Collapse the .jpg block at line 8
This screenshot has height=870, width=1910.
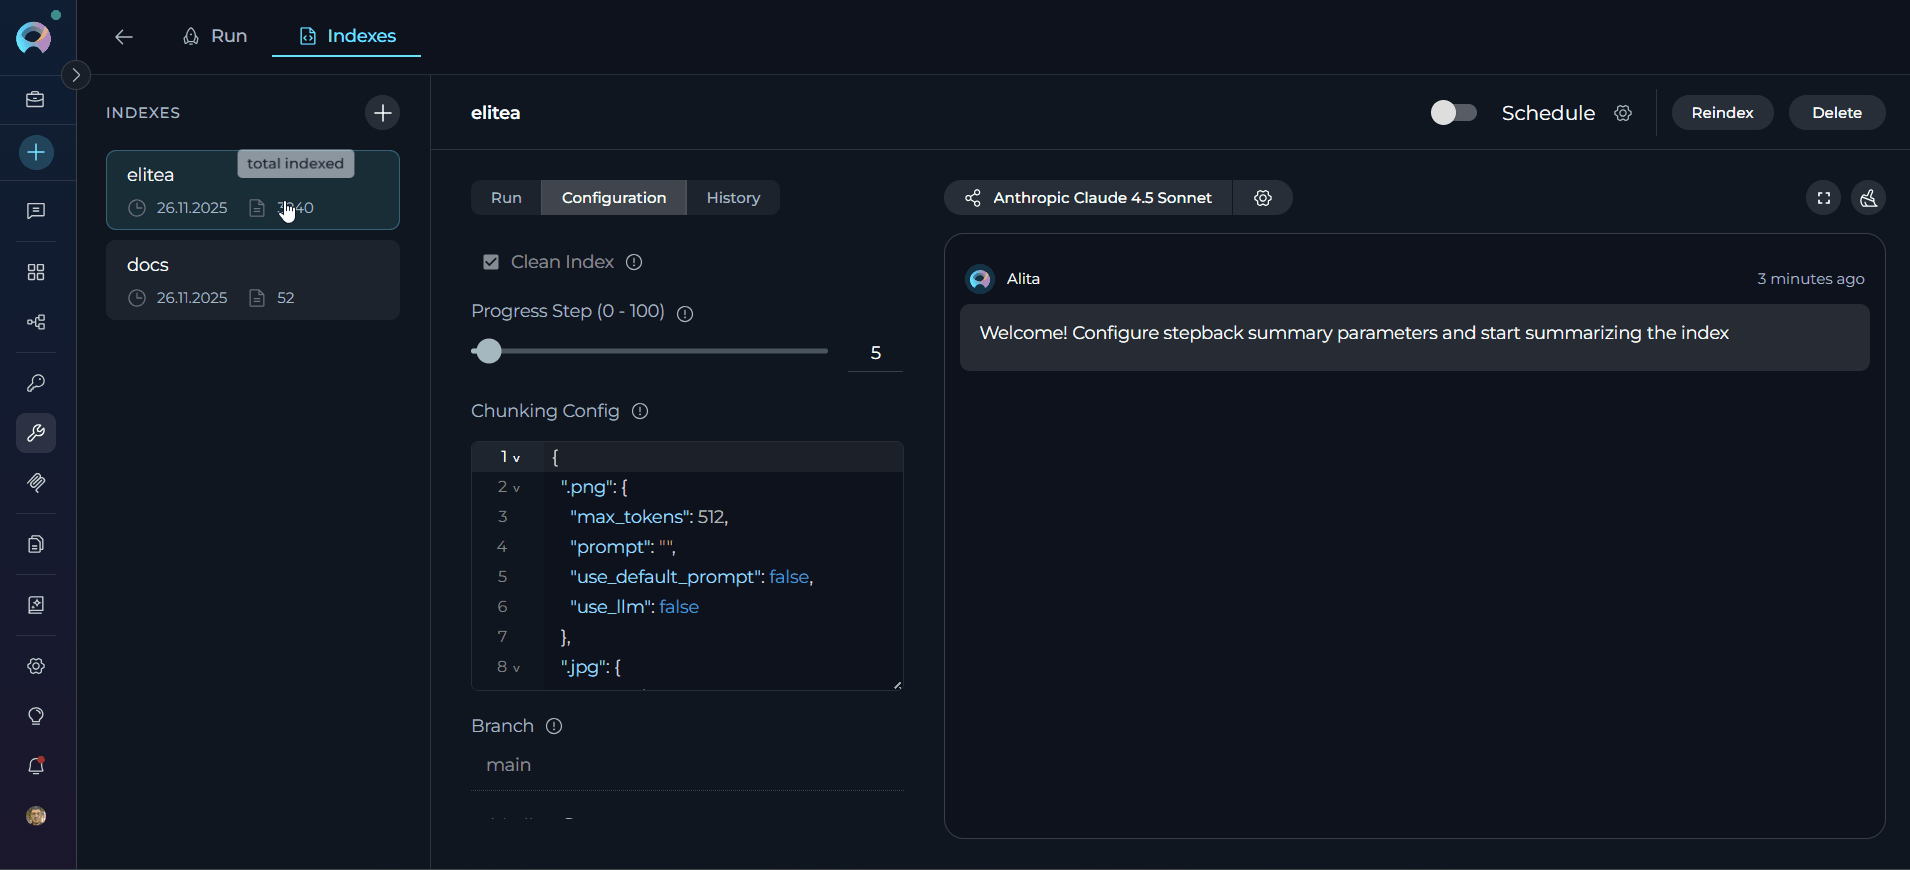[517, 668]
